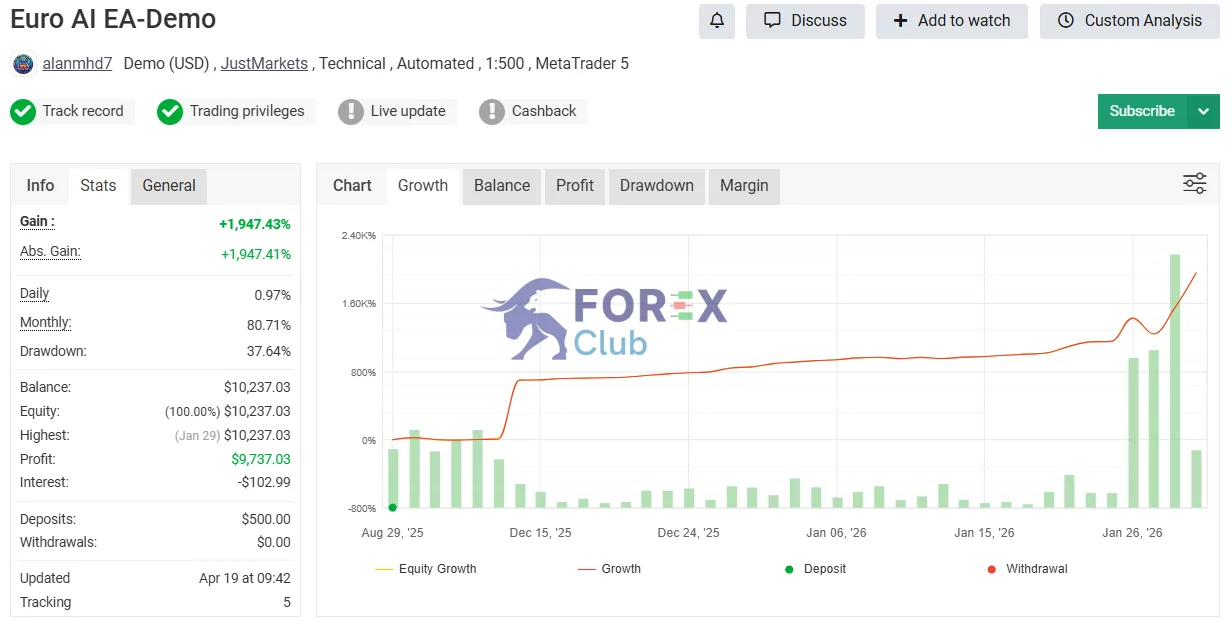Image resolution: width=1232 pixels, height=626 pixels.
Task: Click the Forex Club bull logo
Action: coord(604,319)
